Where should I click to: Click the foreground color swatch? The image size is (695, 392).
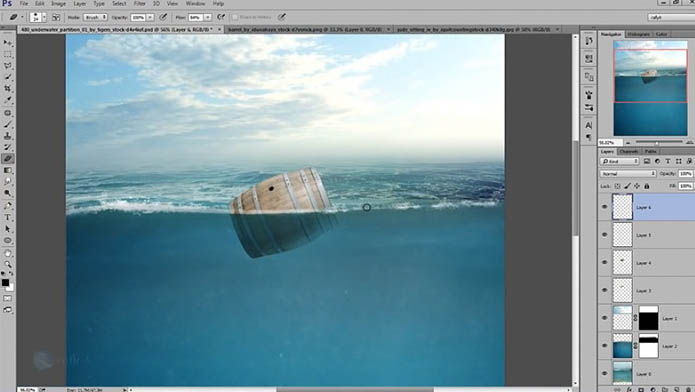click(x=5, y=282)
